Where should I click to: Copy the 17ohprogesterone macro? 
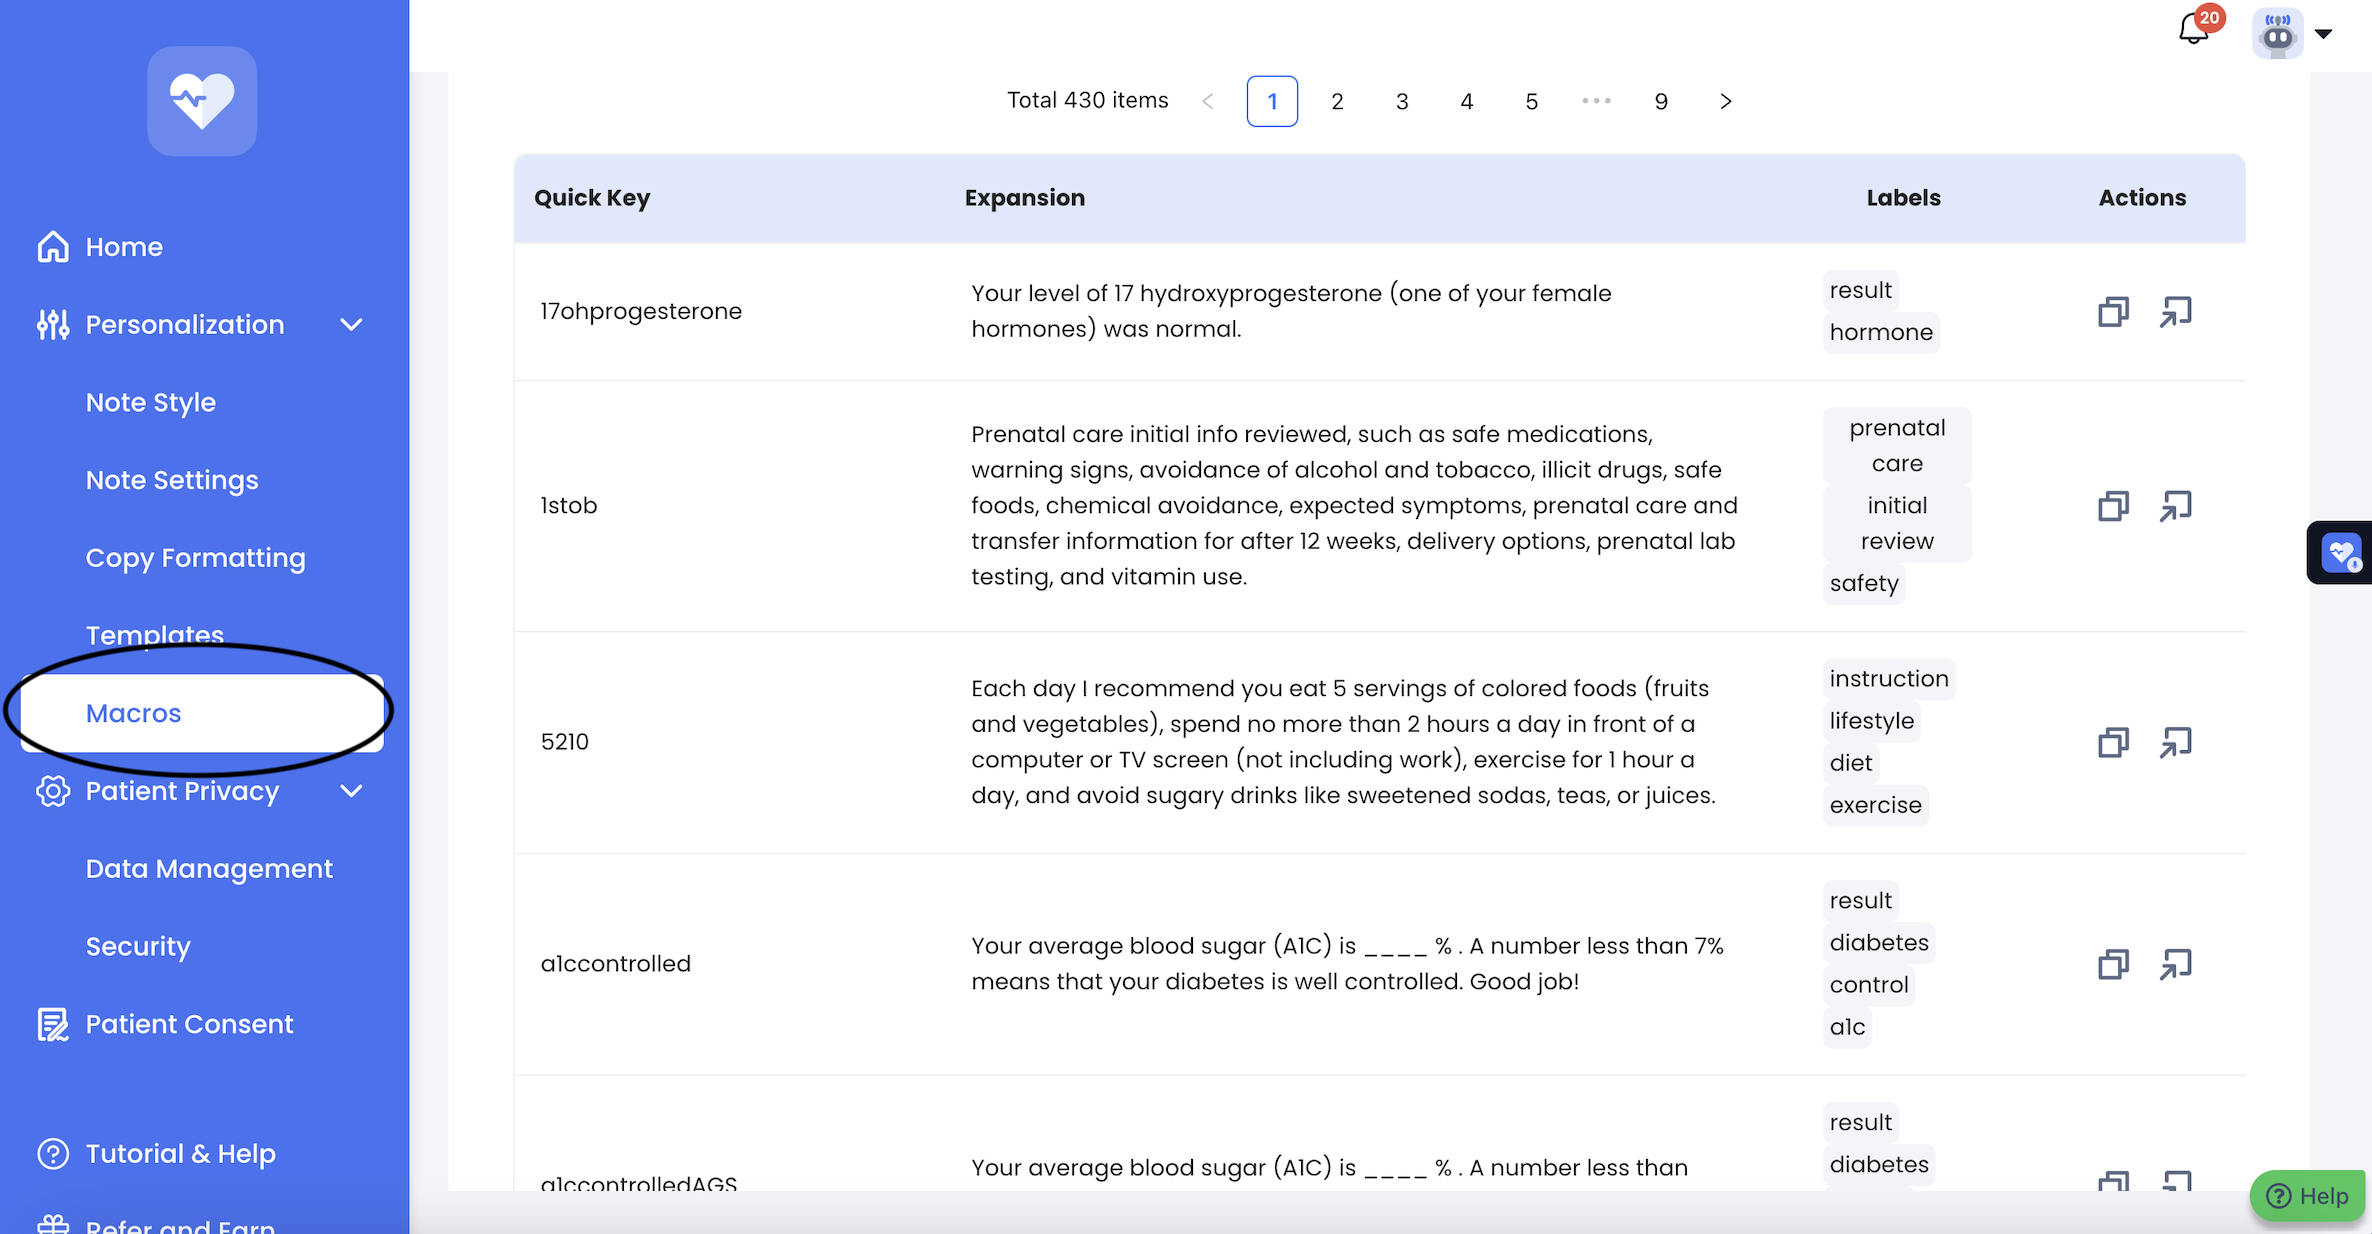tap(2112, 312)
